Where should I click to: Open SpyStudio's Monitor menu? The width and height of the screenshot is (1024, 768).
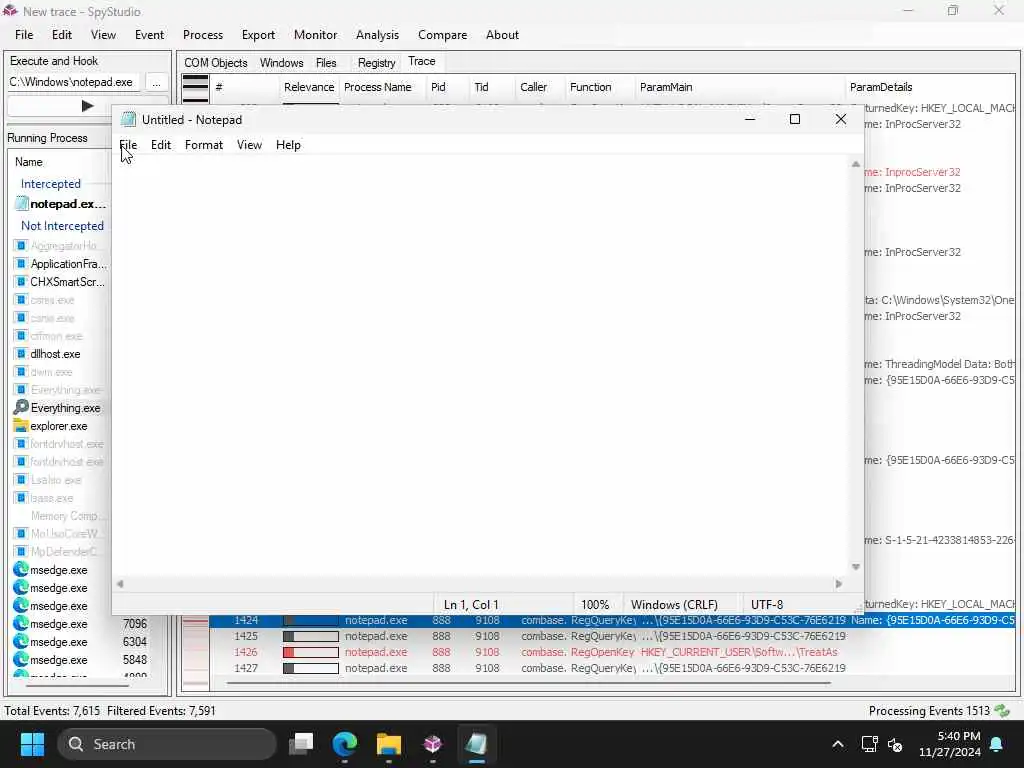[315, 35]
